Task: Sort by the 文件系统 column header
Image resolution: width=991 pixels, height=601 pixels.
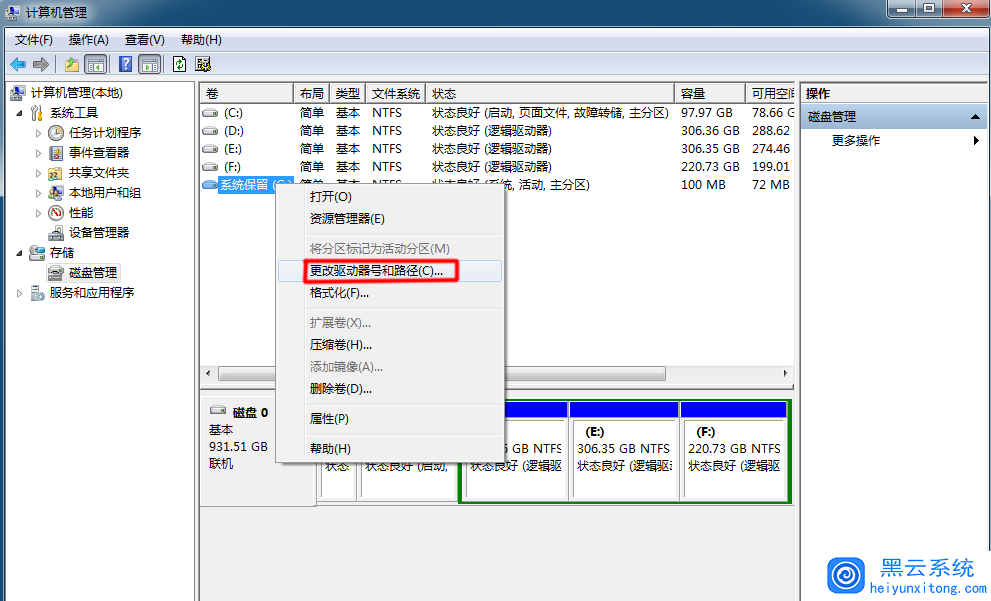Action: (x=396, y=94)
